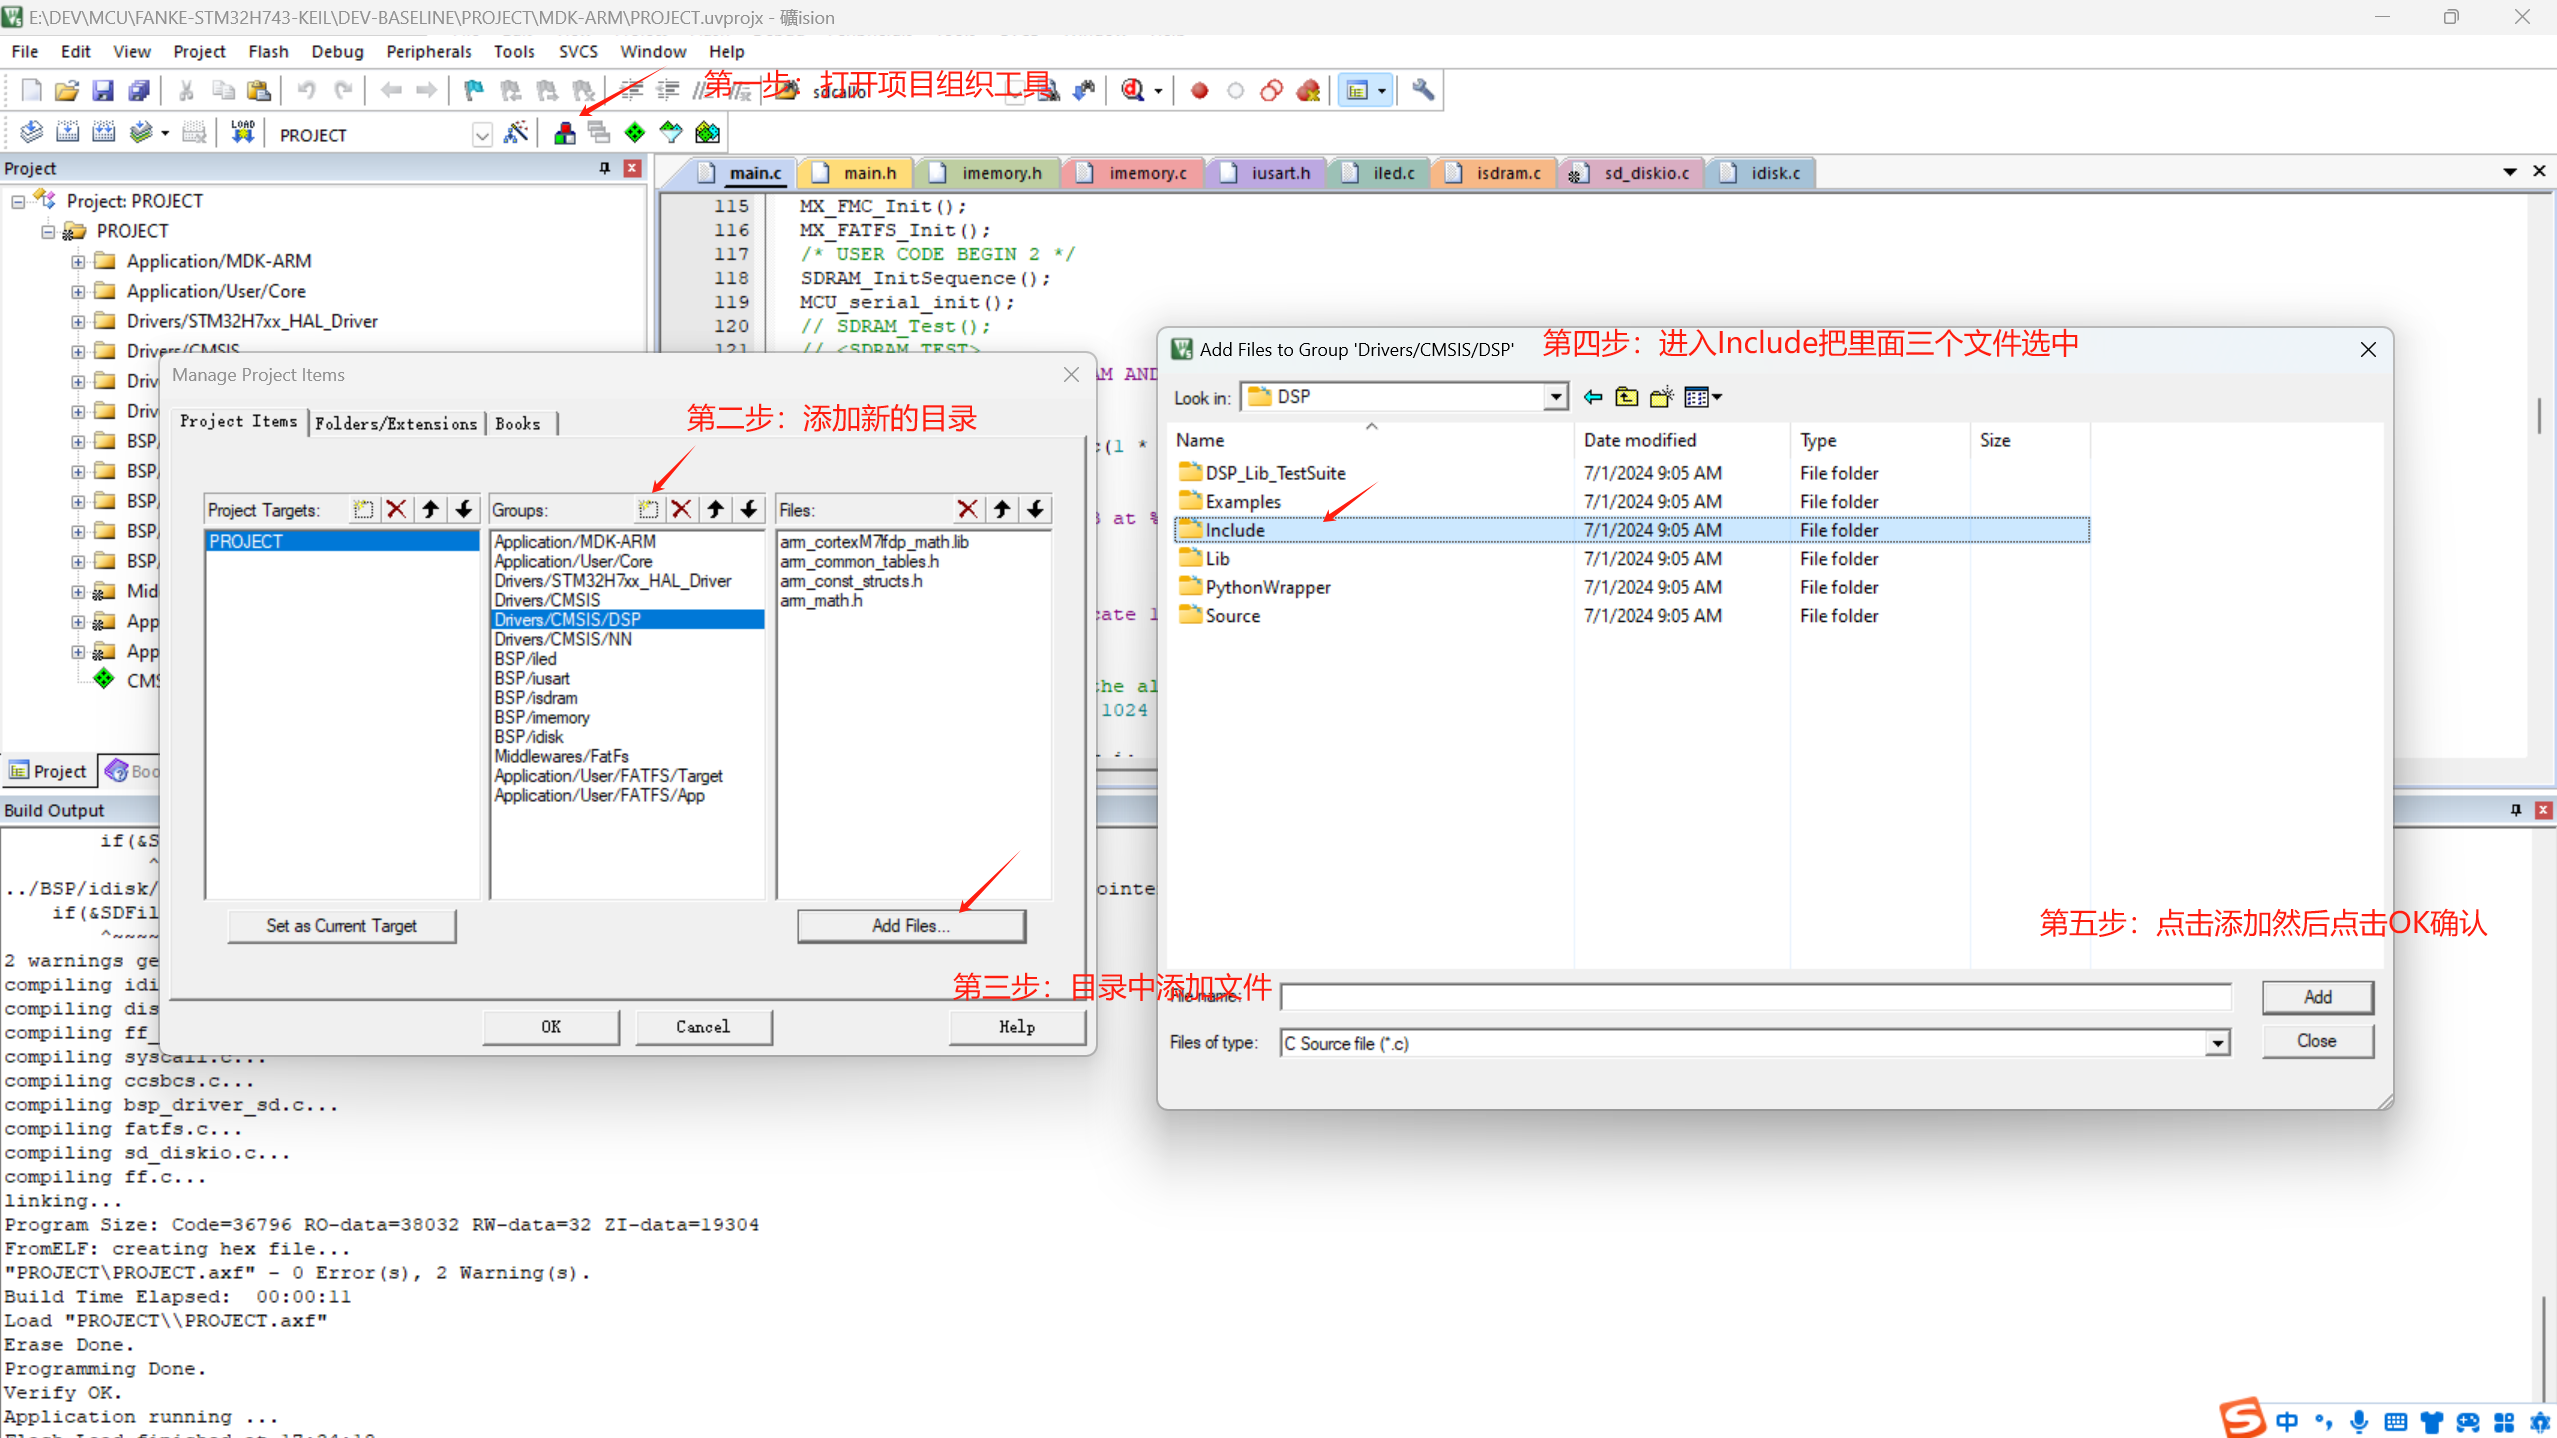Move group up arrow in Groups header
2557x1438 pixels.
pyautogui.click(x=716, y=509)
